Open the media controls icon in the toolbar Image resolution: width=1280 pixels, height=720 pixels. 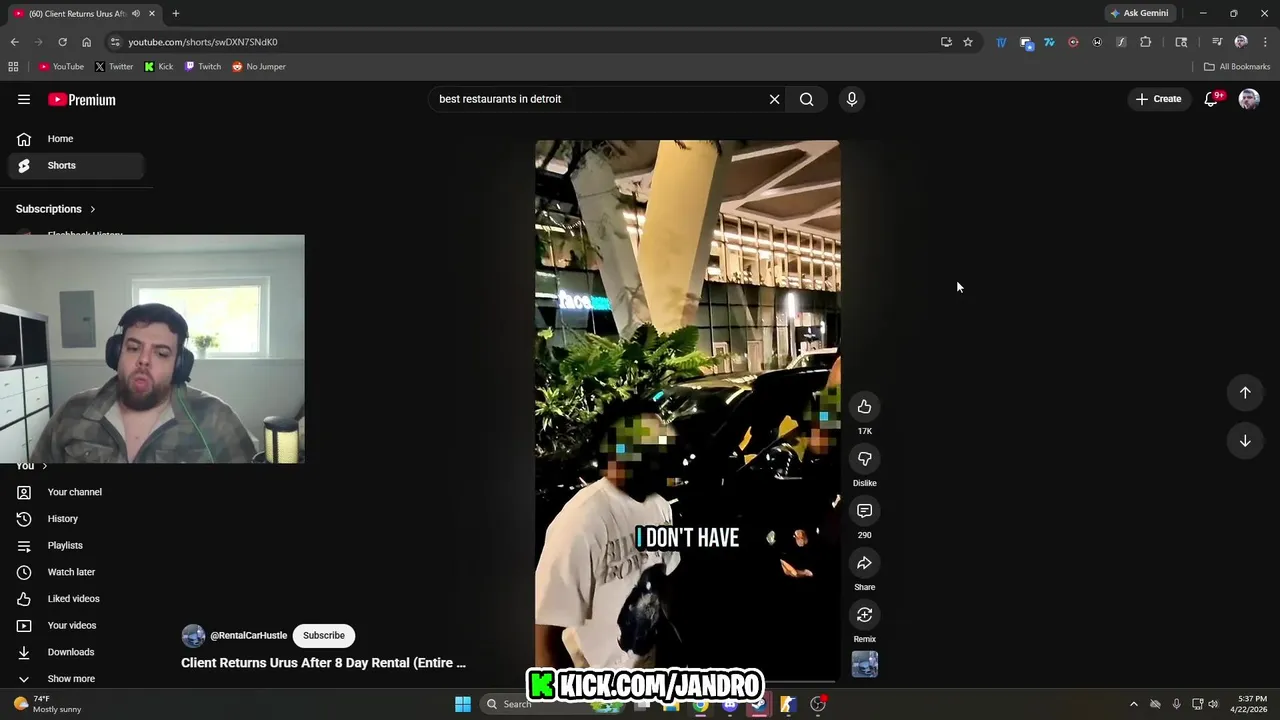[x=1217, y=42]
